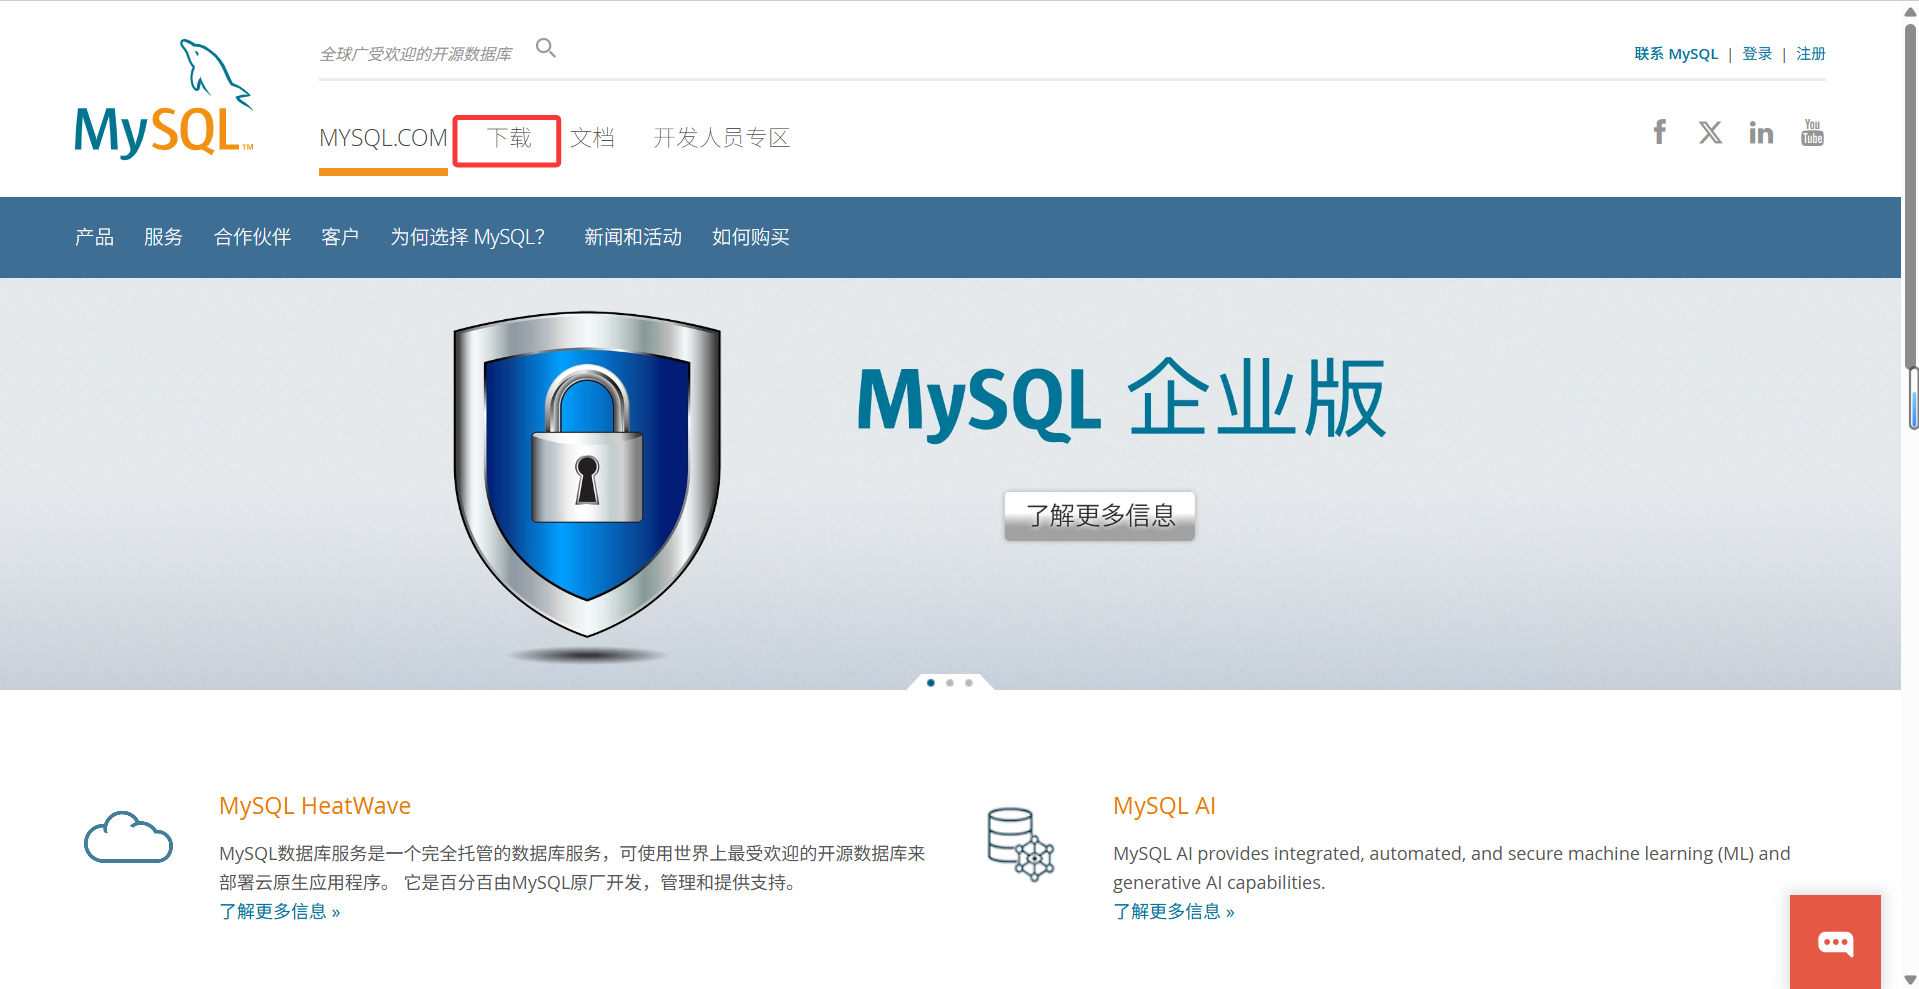1919x989 pixels.
Task: Select the MYSQL.COM tab
Action: pyautogui.click(x=383, y=138)
